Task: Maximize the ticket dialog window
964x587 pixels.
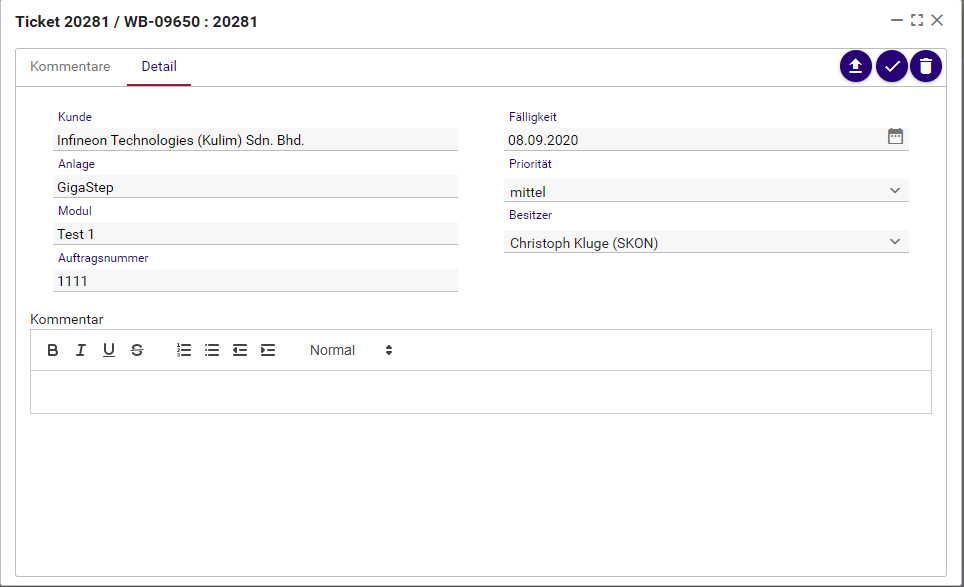Action: point(917,20)
